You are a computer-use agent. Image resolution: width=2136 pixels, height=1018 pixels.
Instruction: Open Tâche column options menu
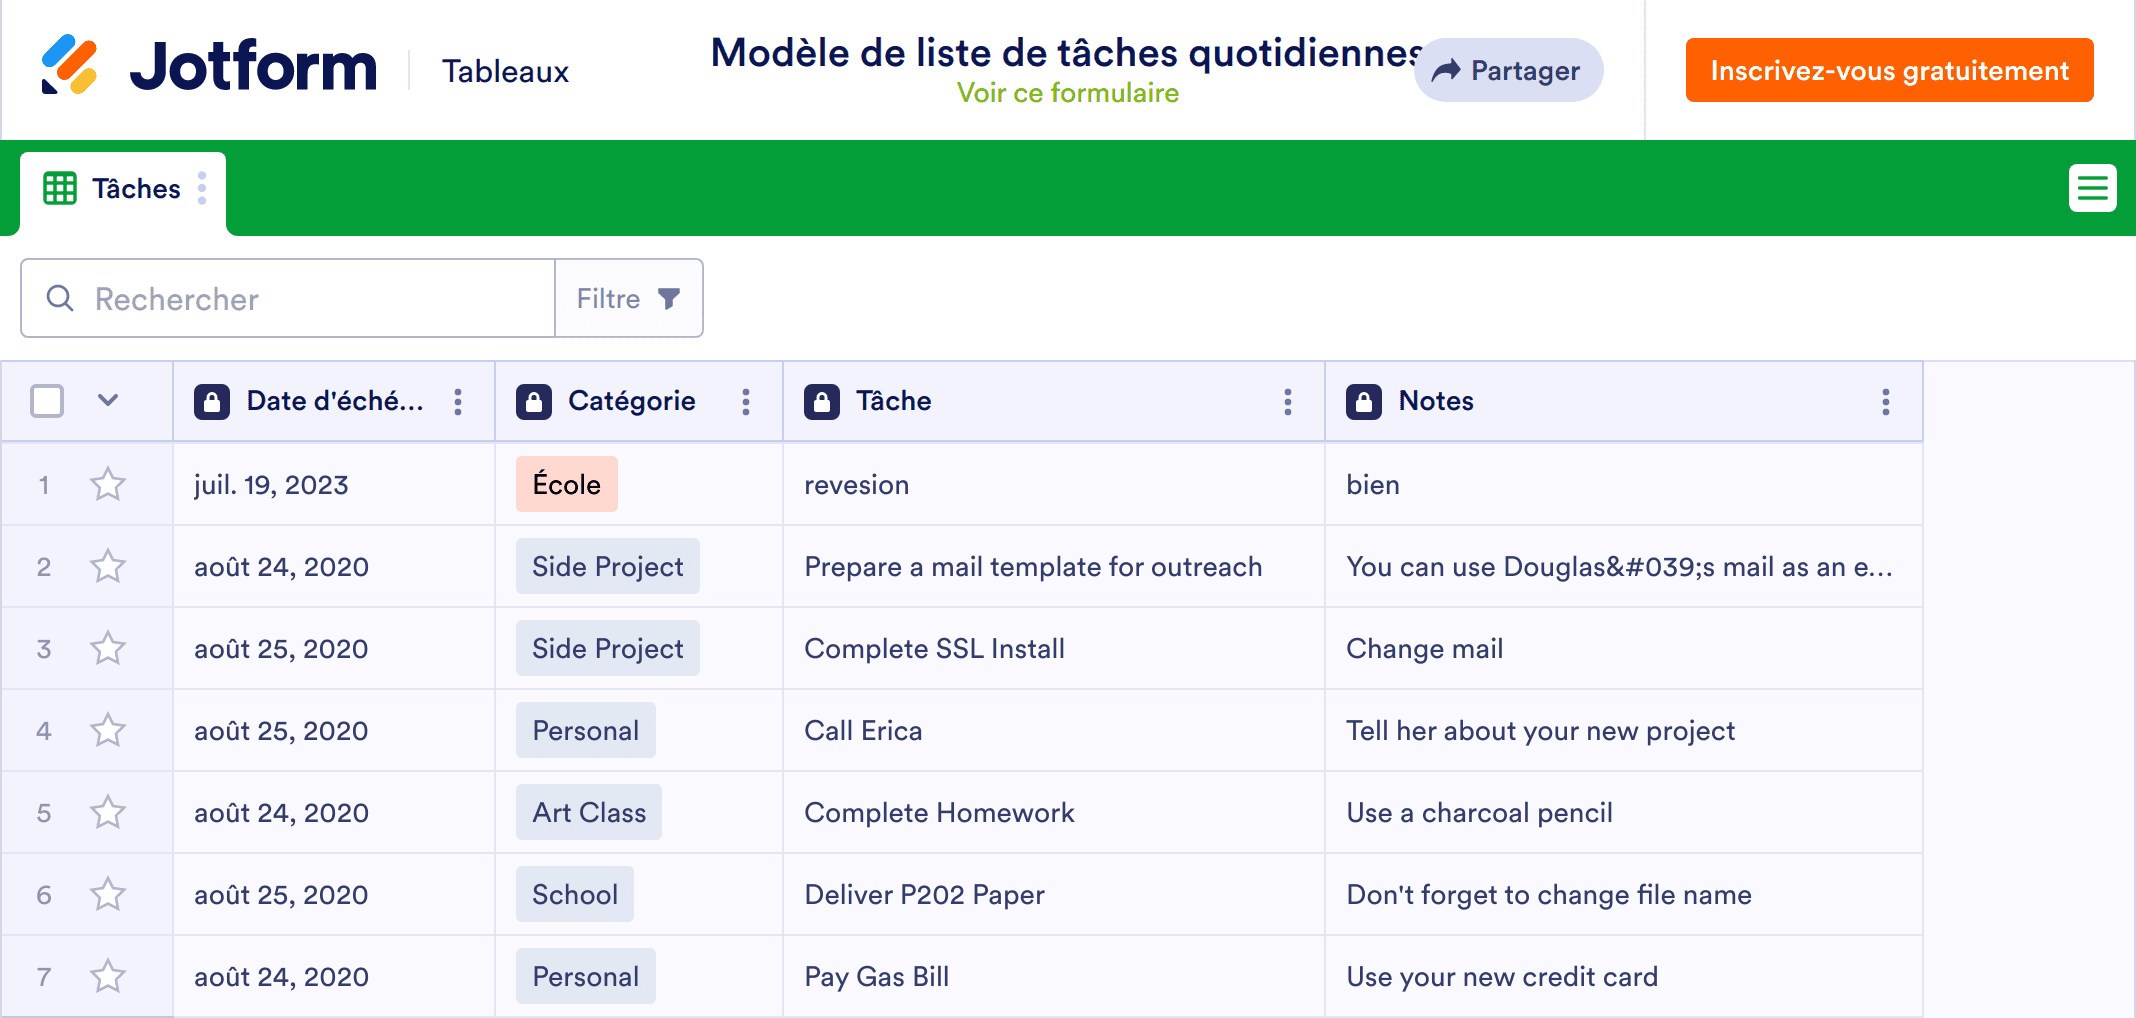click(1288, 402)
